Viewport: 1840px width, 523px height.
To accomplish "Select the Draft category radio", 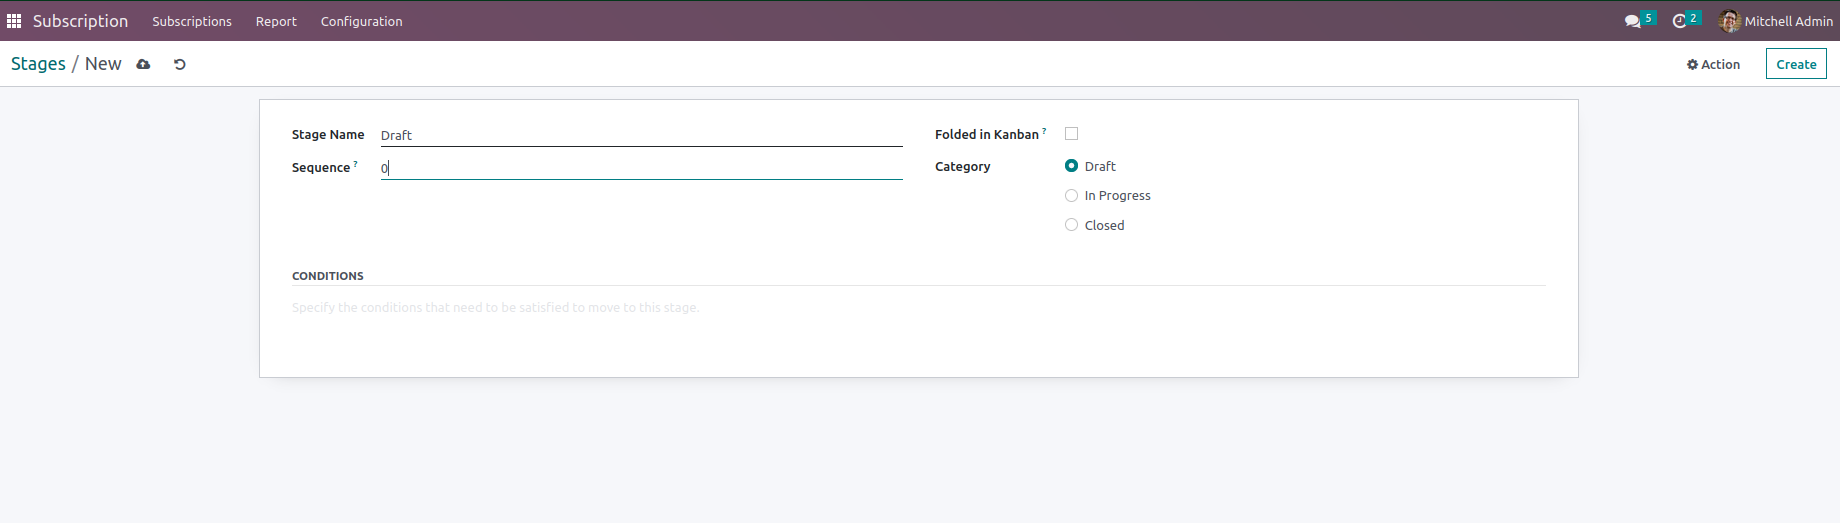I will pyautogui.click(x=1071, y=166).
